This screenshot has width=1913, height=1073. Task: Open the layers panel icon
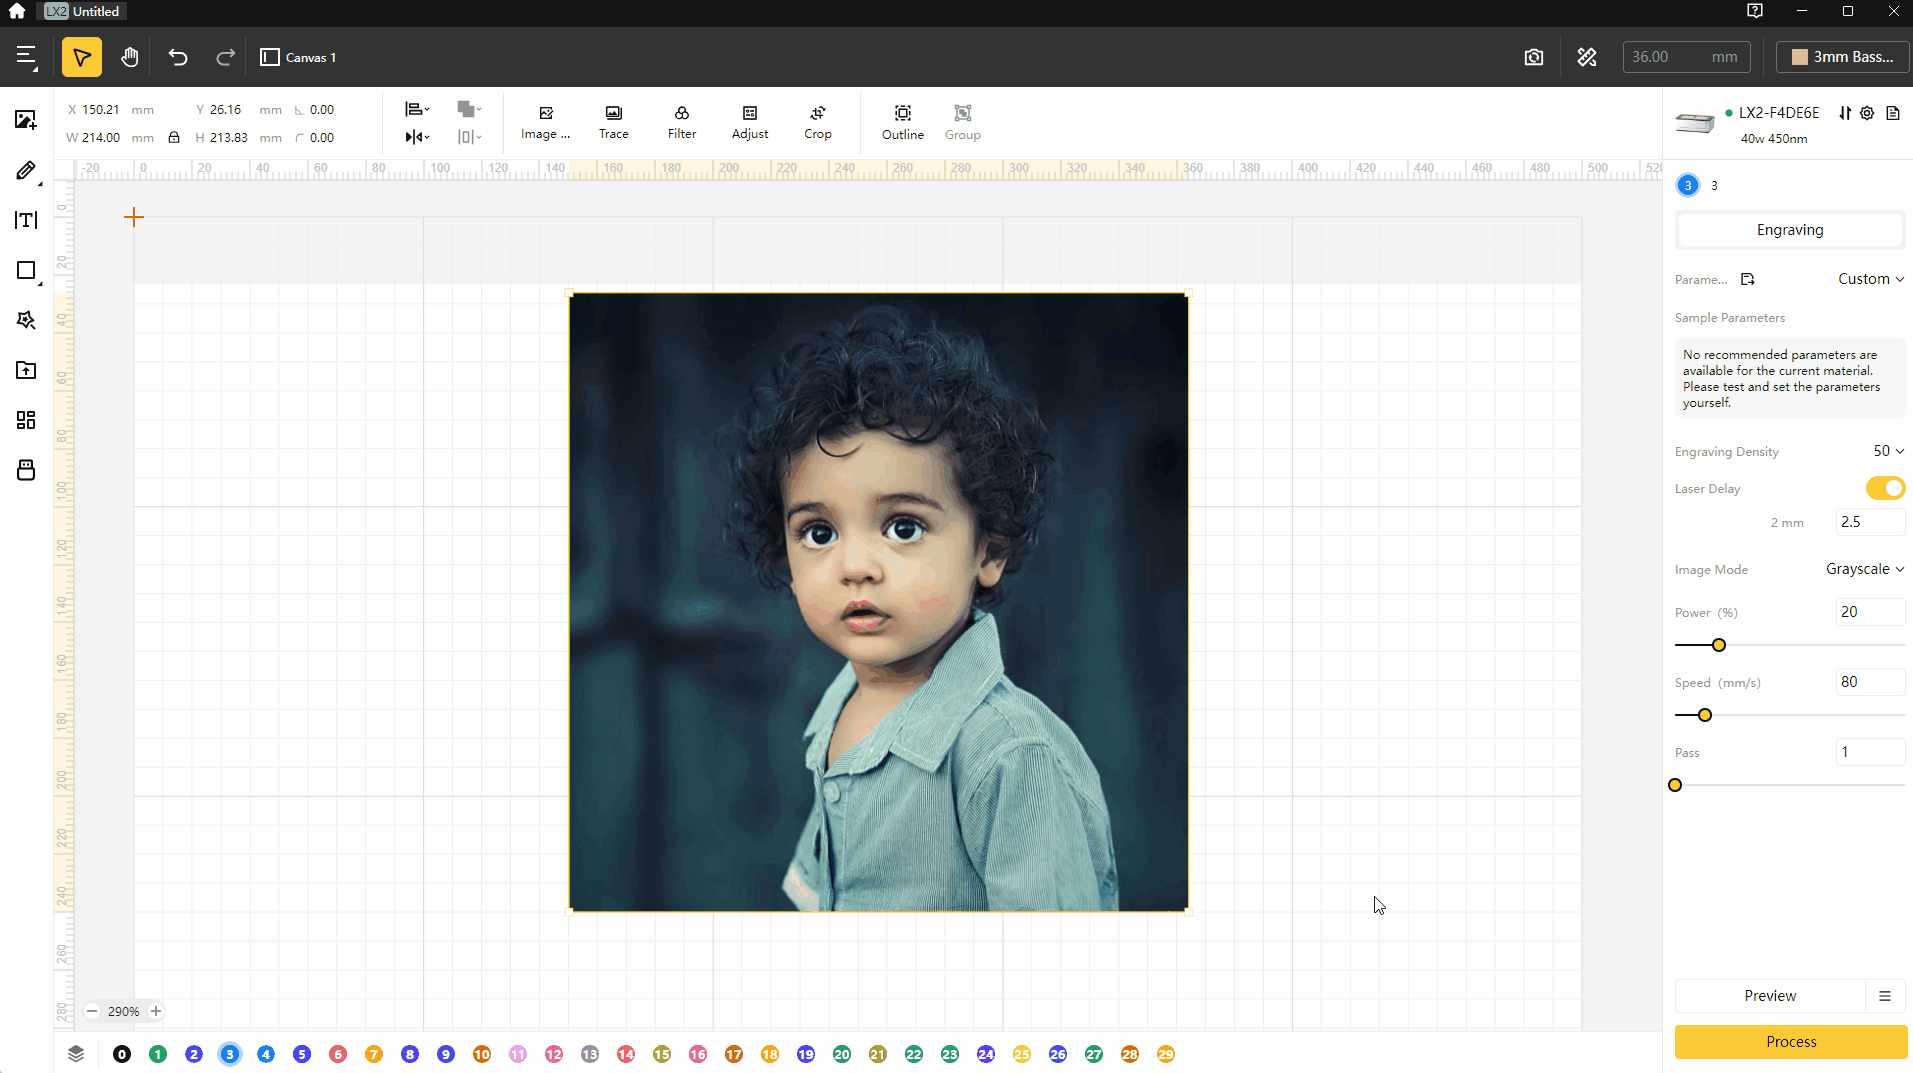tap(76, 1054)
